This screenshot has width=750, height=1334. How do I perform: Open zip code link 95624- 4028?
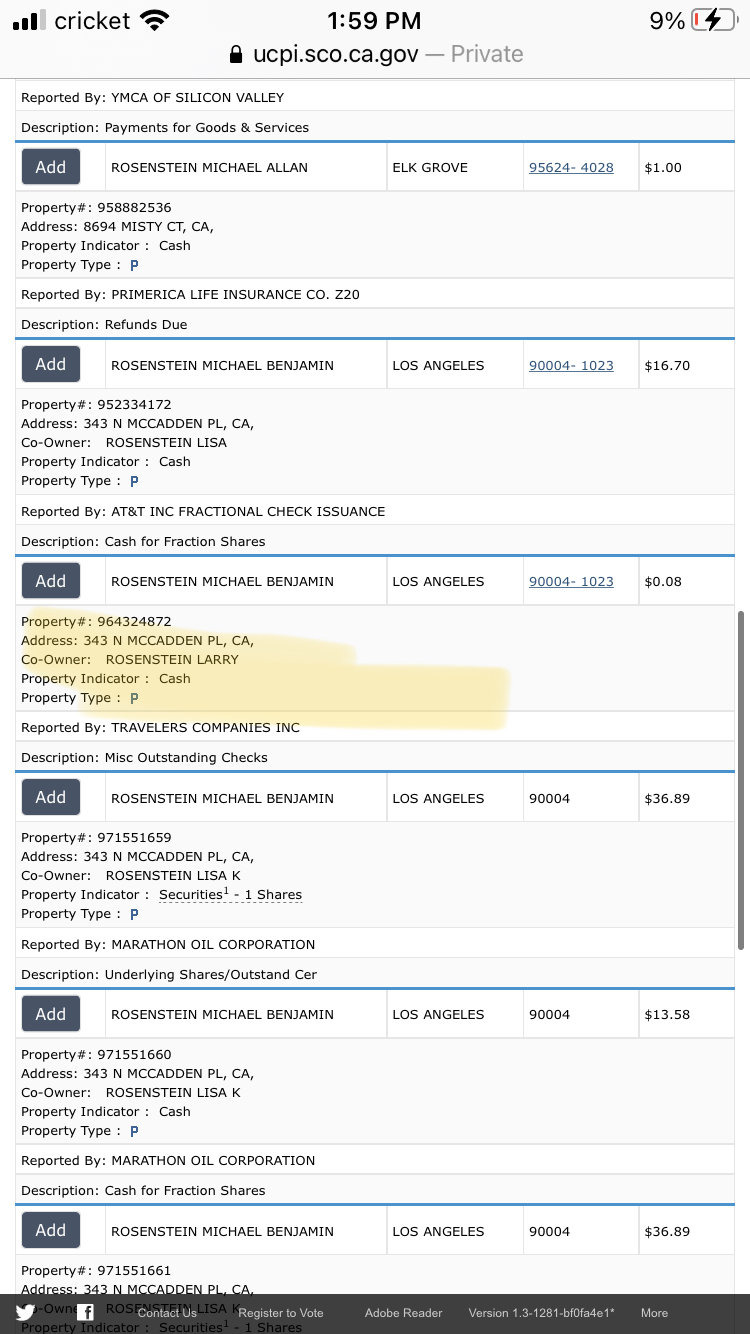coord(571,168)
